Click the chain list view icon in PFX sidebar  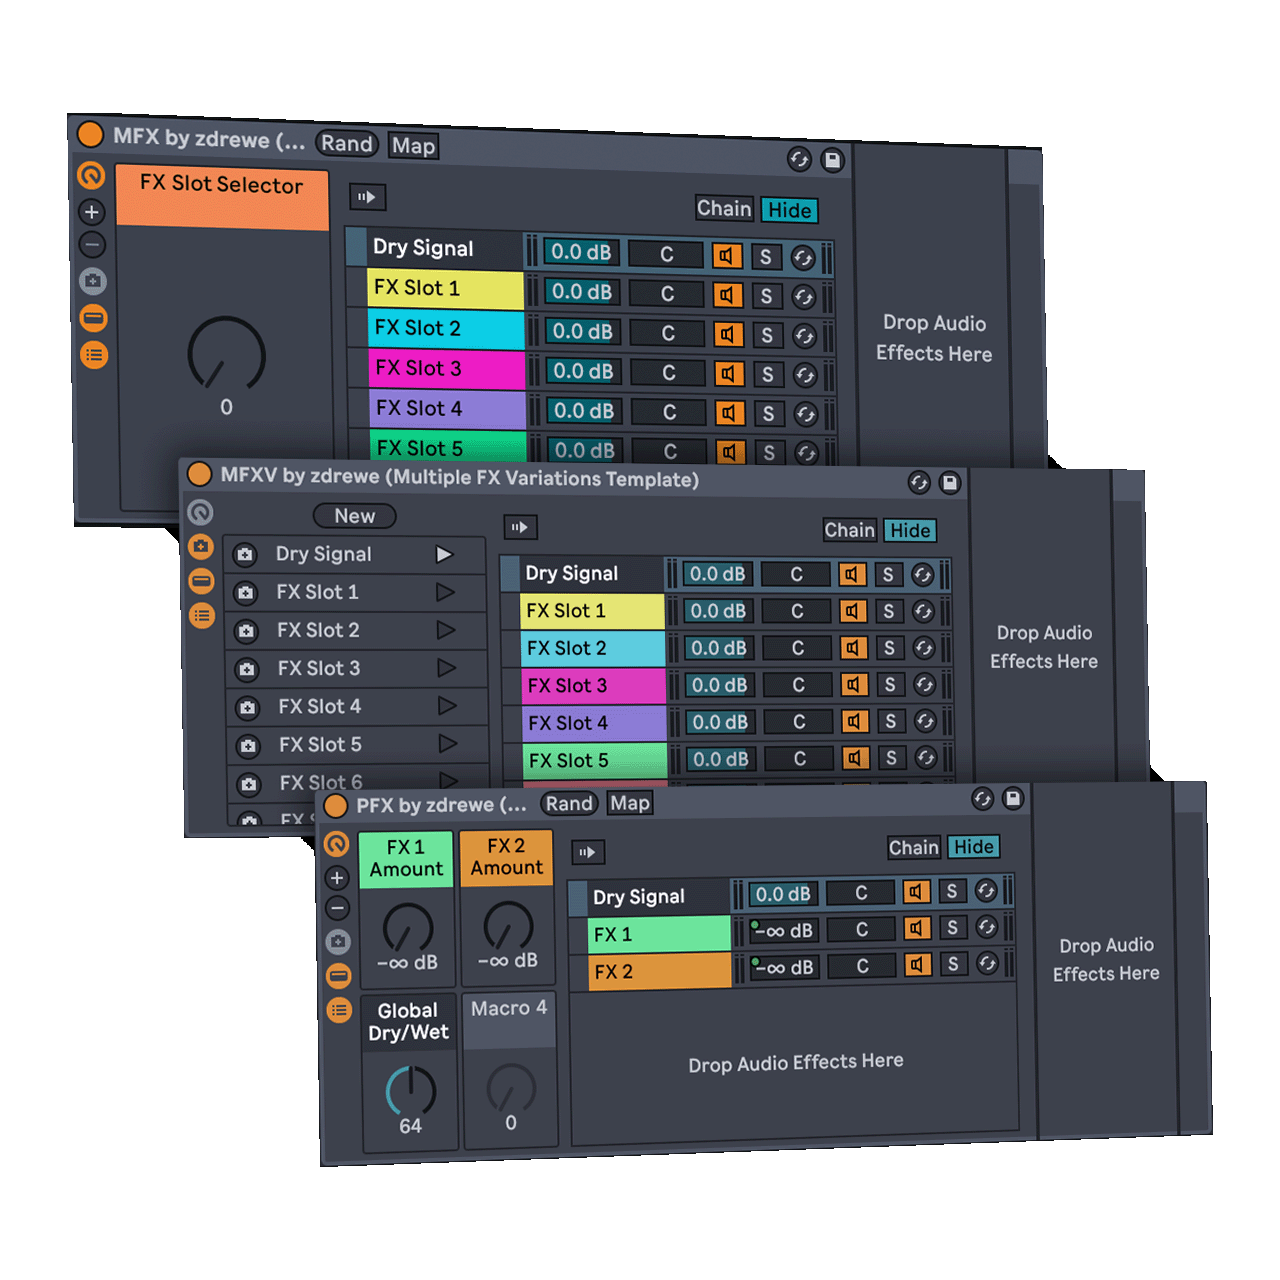point(339,1010)
